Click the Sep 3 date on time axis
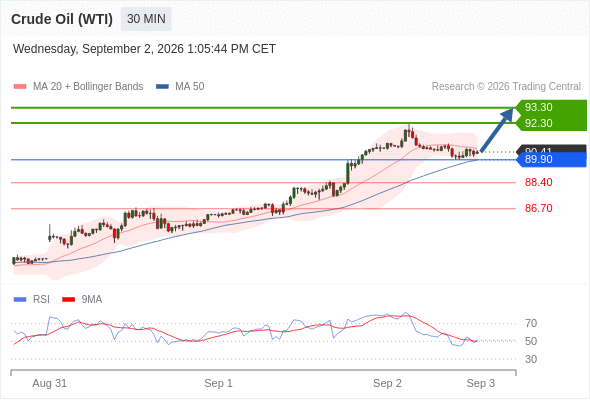The width and height of the screenshot is (590, 400). click(x=481, y=383)
